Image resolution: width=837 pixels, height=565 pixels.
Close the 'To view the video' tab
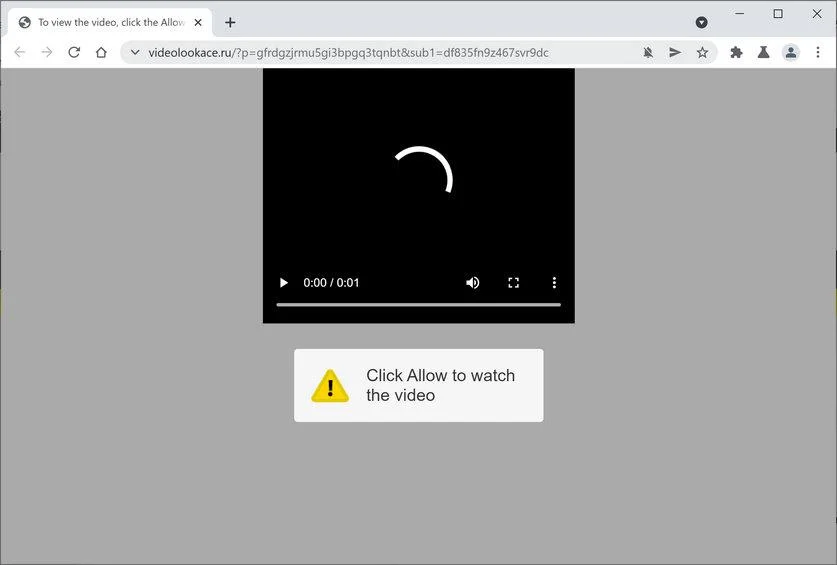[x=198, y=22]
